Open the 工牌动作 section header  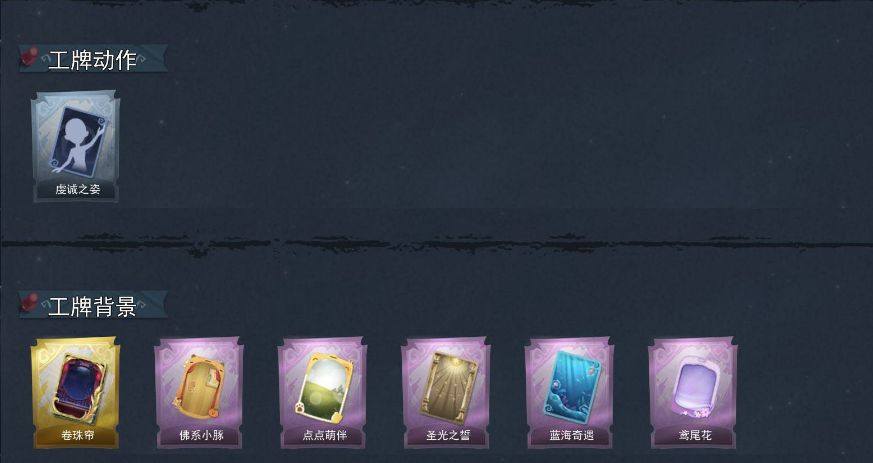[92, 60]
